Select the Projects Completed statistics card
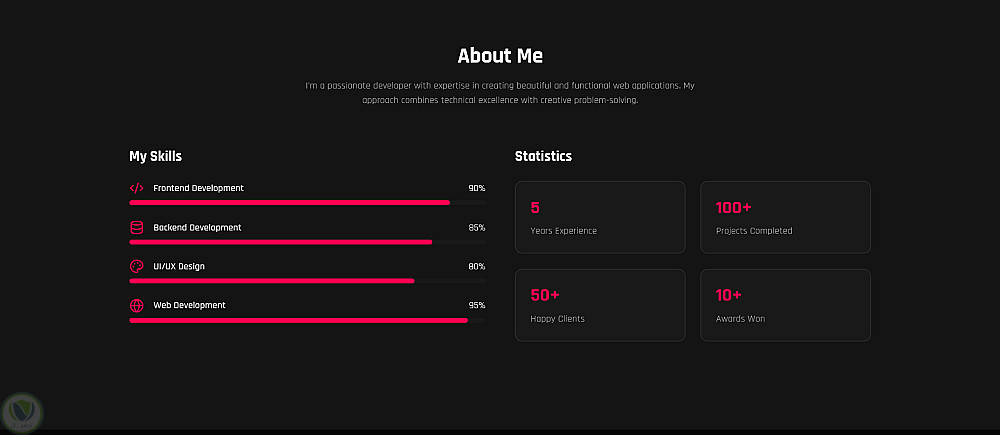Viewport: 1000px width, 435px height. click(785, 217)
